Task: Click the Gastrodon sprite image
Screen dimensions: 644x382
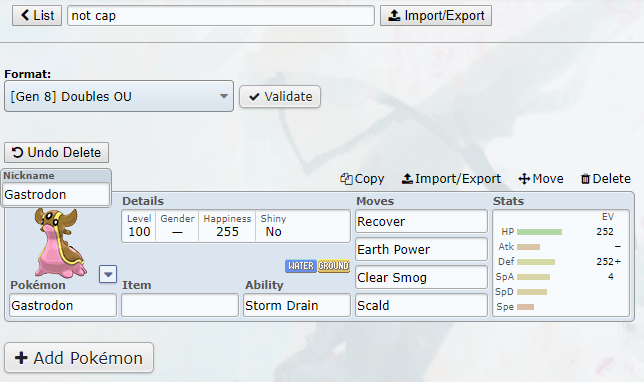Action: tap(60, 242)
